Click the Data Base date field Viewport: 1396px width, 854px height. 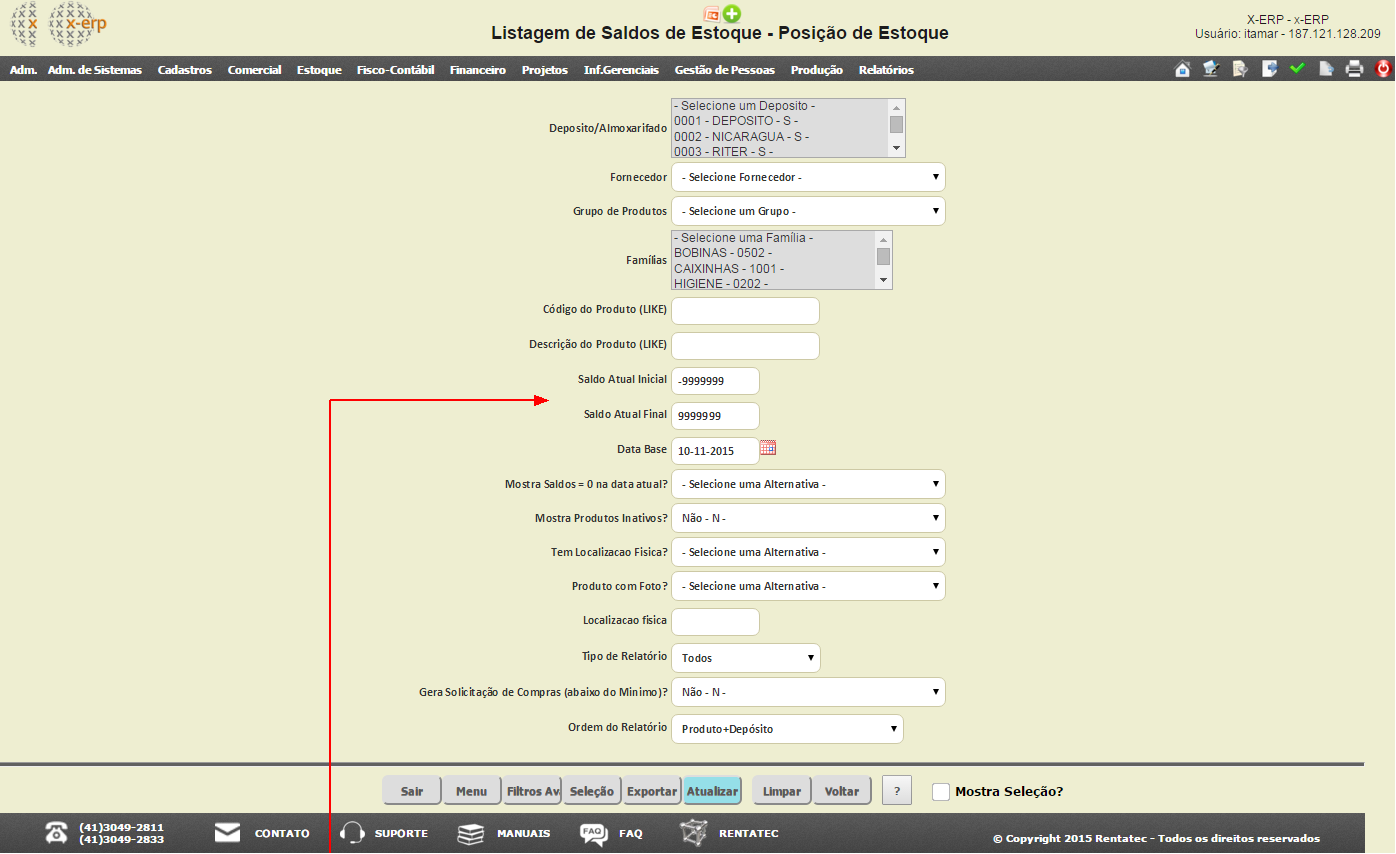(x=714, y=451)
